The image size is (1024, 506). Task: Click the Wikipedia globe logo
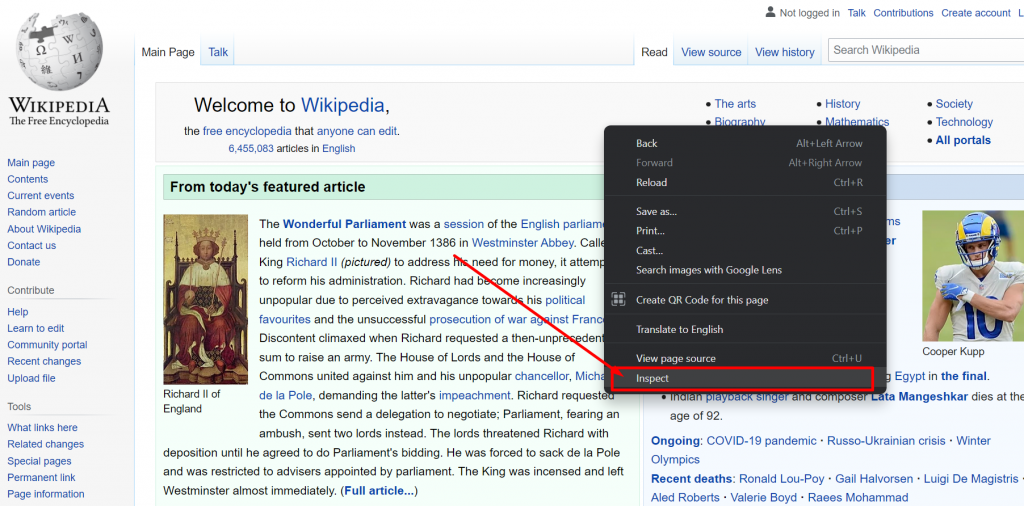coord(59,50)
